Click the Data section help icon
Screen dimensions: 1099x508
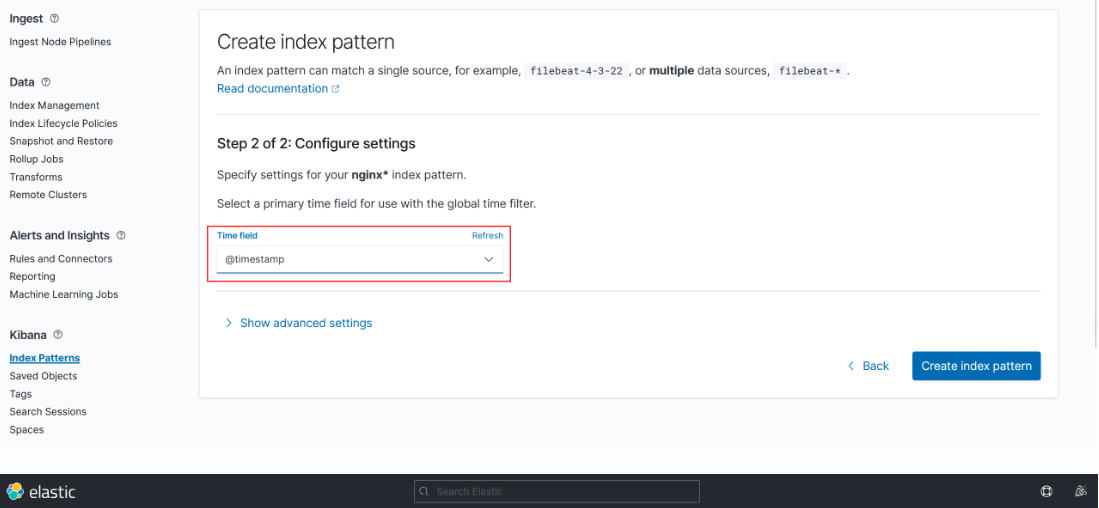click(46, 82)
